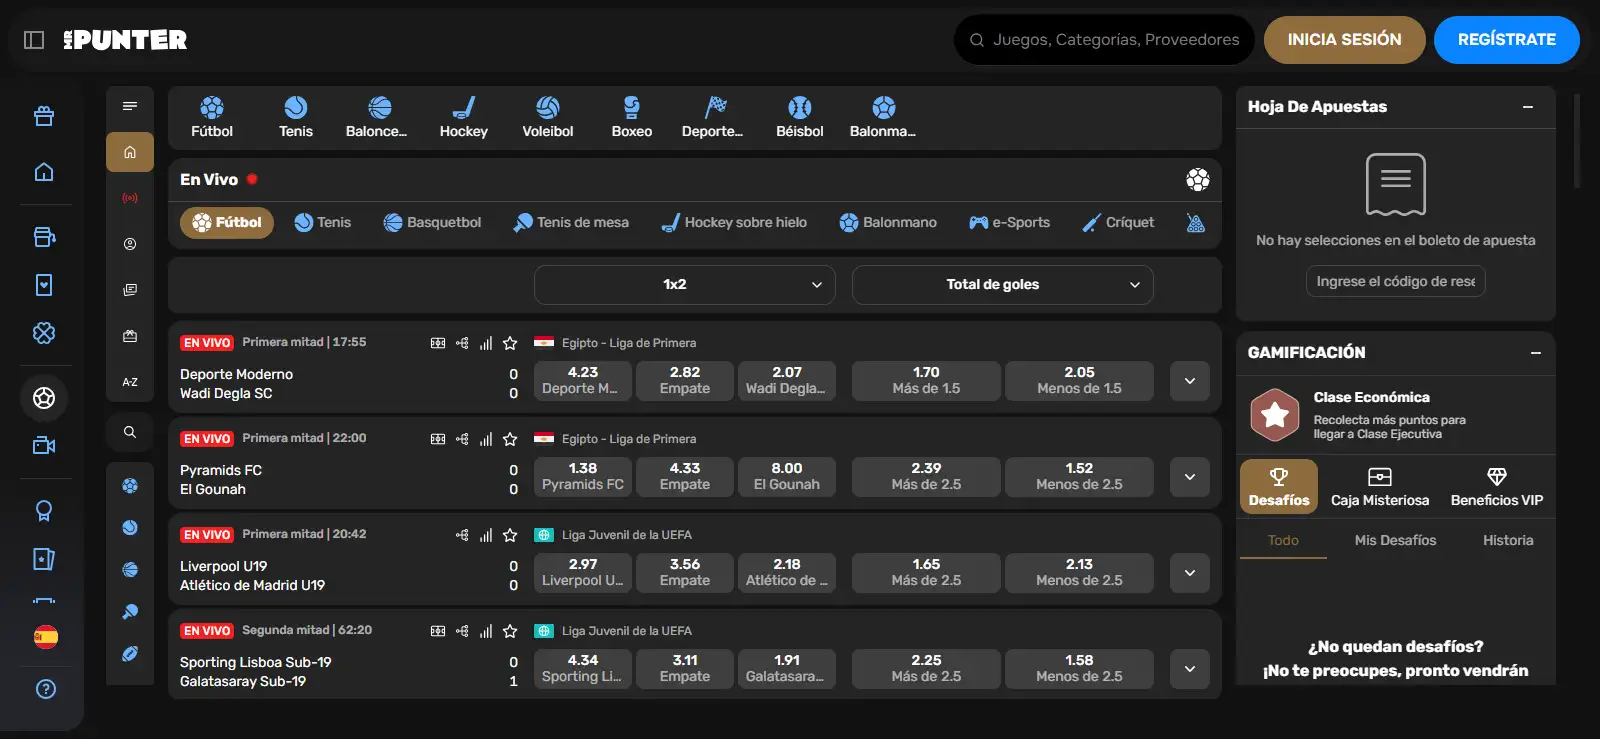Open the Total de goles market dropdown
Viewport: 1600px width, 739px height.
[1003, 285]
